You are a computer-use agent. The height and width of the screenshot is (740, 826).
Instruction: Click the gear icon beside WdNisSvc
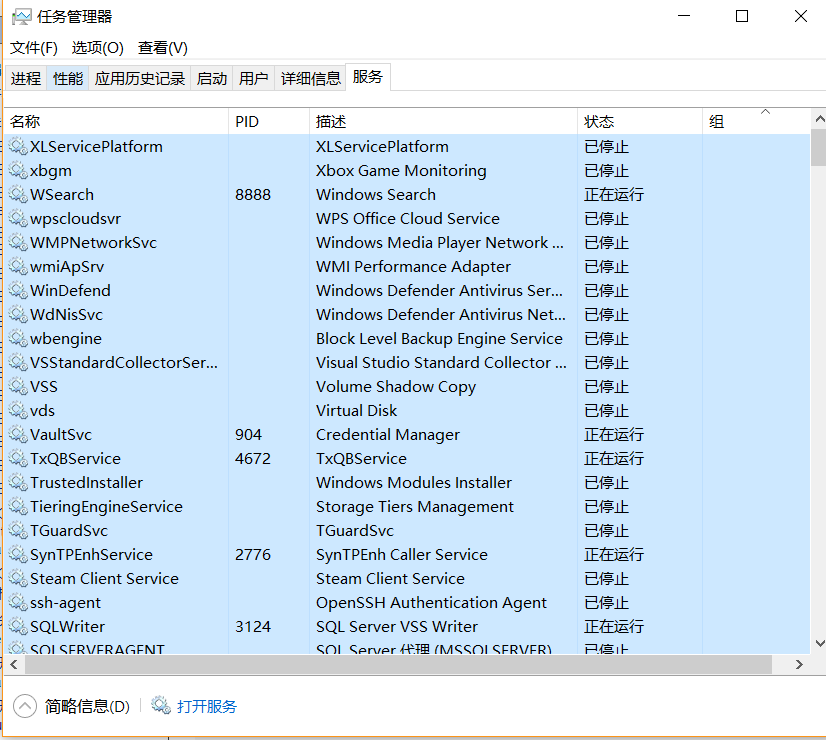18,314
